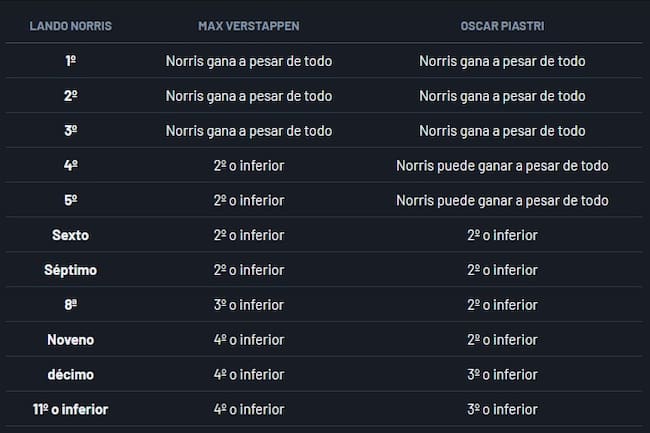Click the OSCAR PIASTRI column header

pos(502,25)
